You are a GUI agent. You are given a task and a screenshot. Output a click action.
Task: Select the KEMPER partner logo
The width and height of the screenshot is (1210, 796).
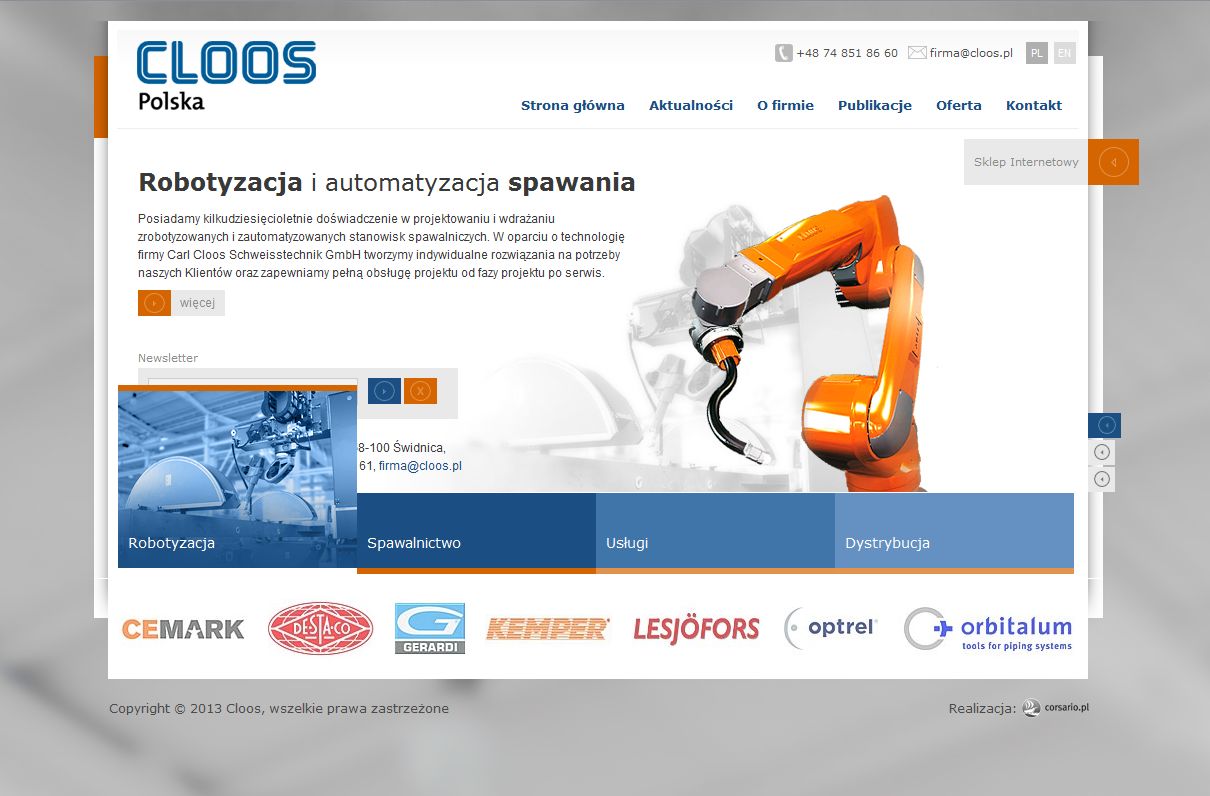pyautogui.click(x=547, y=628)
